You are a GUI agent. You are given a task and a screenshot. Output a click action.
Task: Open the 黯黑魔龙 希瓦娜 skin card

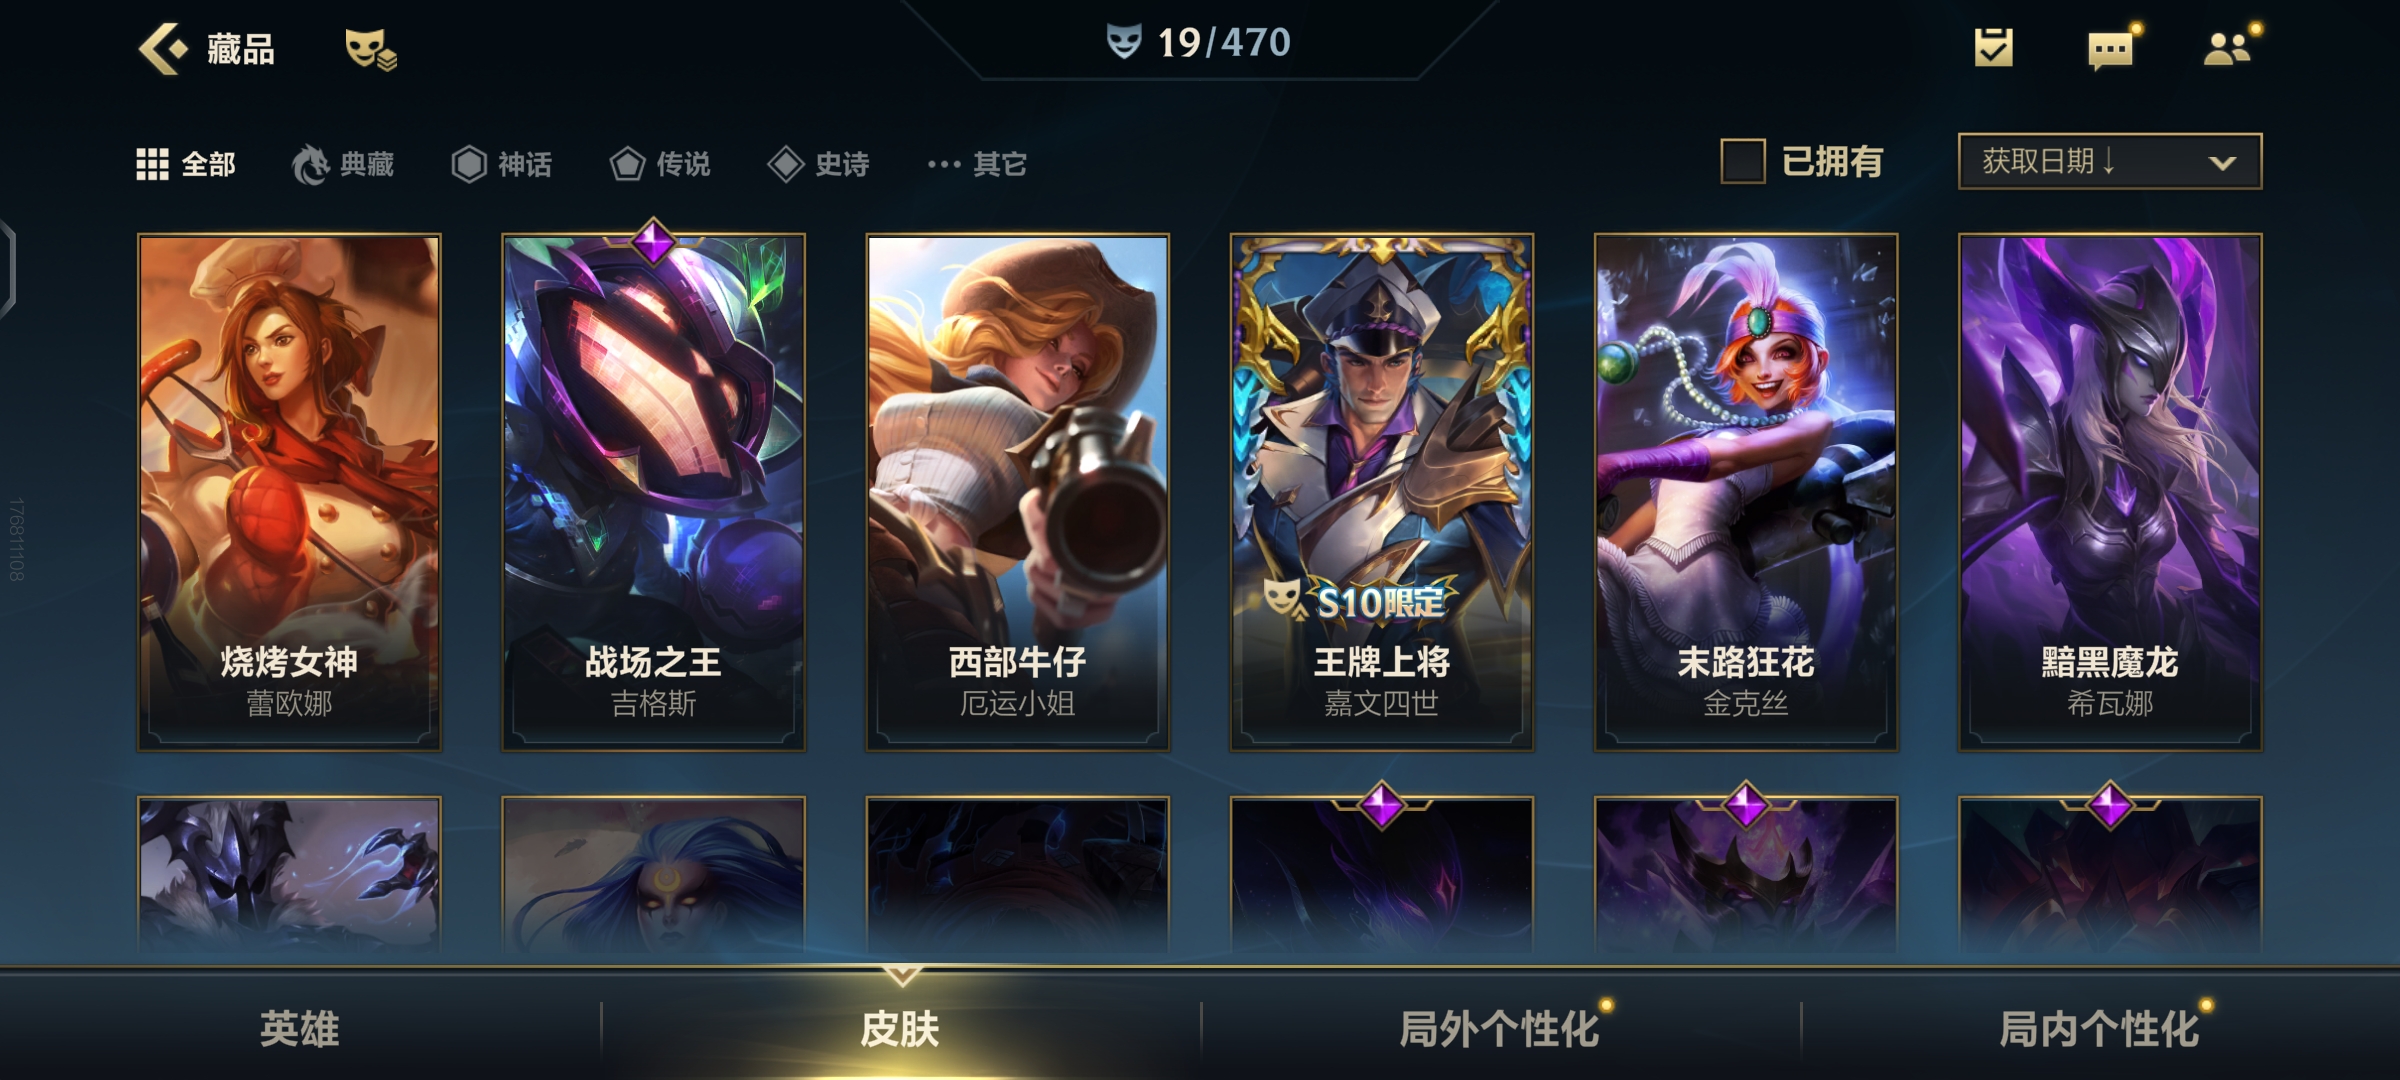click(2110, 492)
